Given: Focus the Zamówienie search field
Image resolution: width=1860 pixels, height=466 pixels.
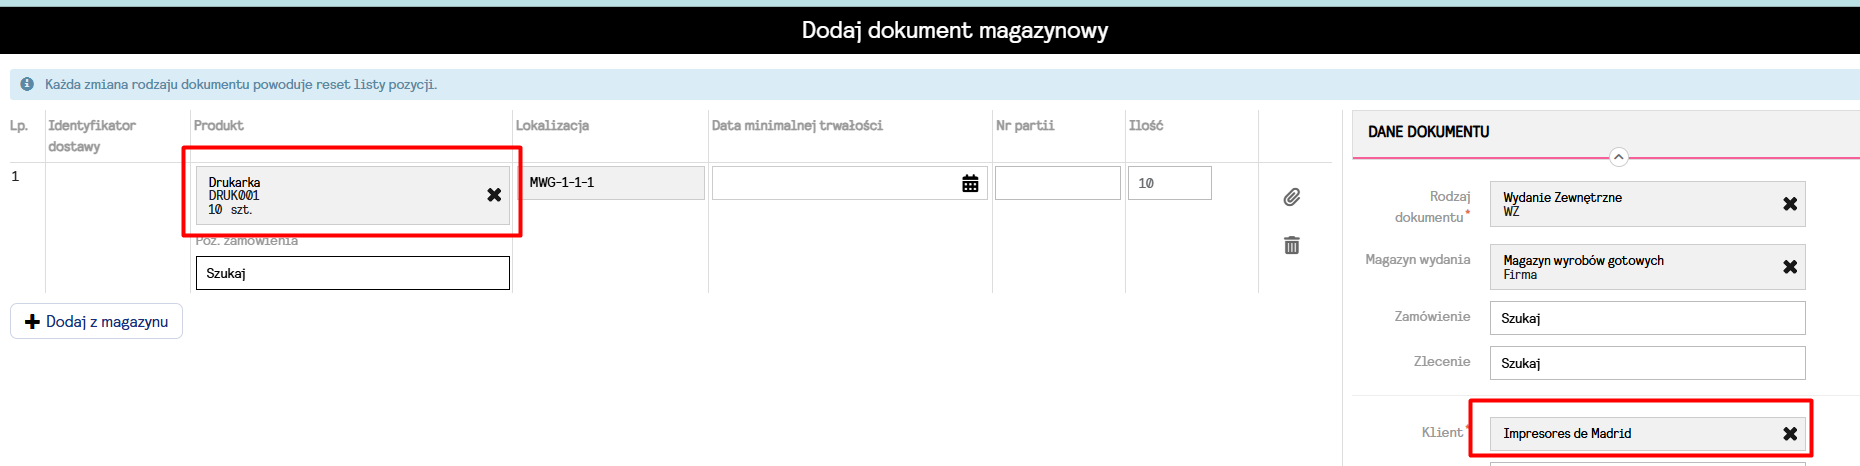Looking at the screenshot, I should 1647,318.
